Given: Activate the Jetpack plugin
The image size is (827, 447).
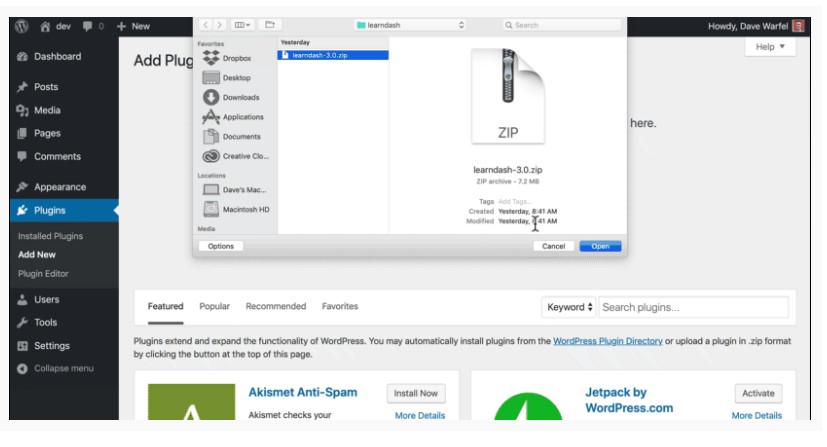Looking at the screenshot, I should (x=758, y=393).
